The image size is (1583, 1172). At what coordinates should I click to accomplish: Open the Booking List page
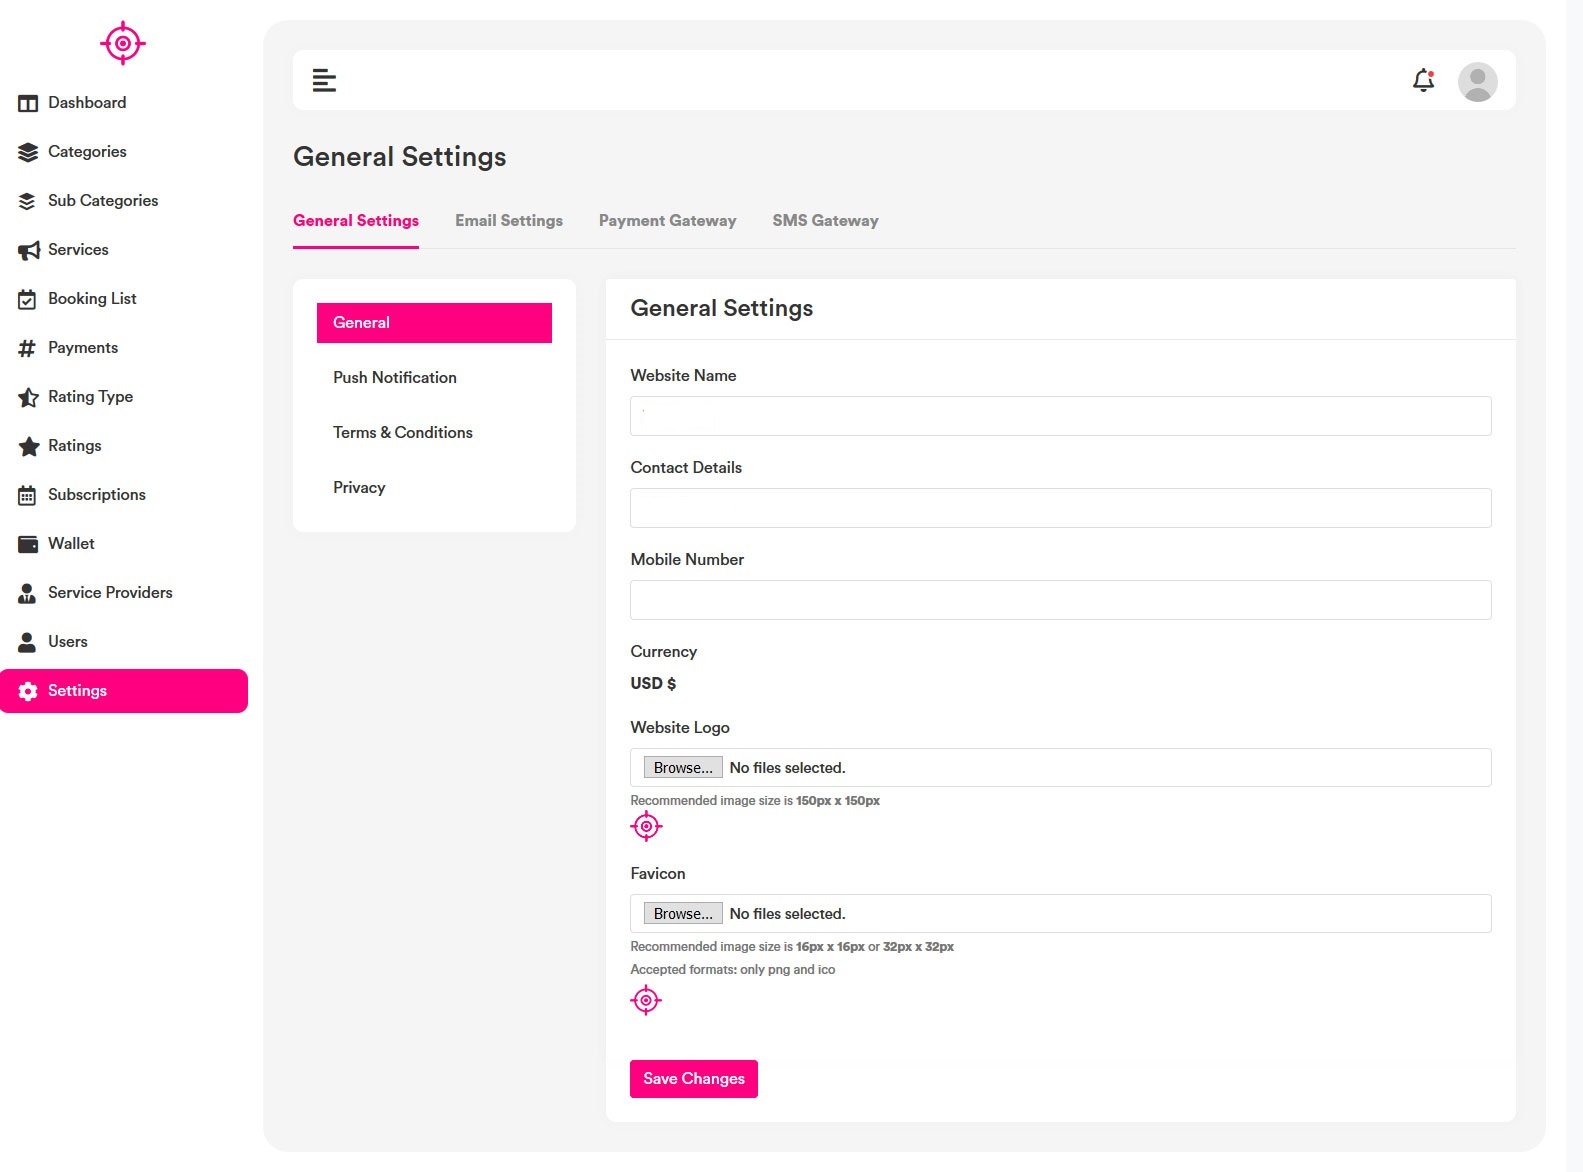(x=91, y=299)
